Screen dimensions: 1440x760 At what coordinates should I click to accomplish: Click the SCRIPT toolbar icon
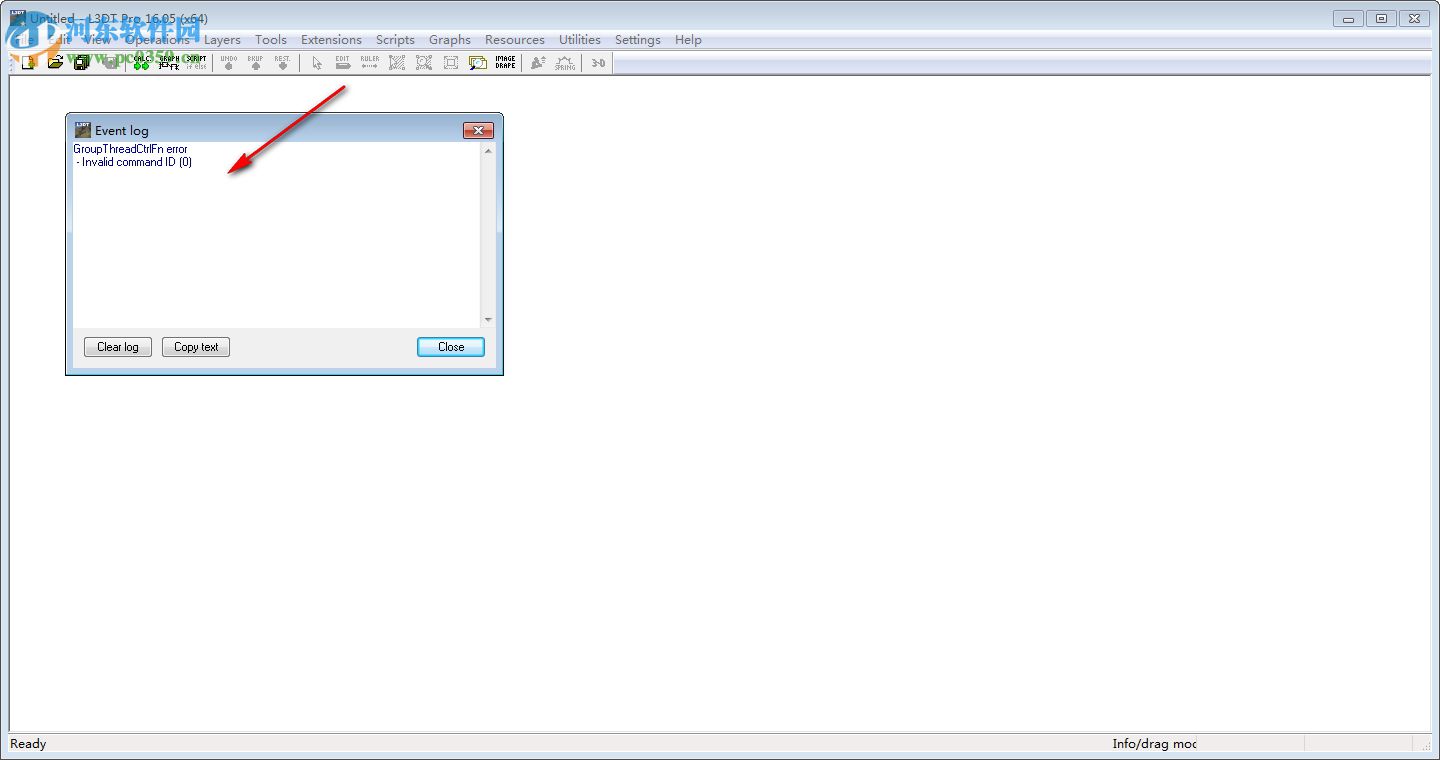click(x=196, y=62)
